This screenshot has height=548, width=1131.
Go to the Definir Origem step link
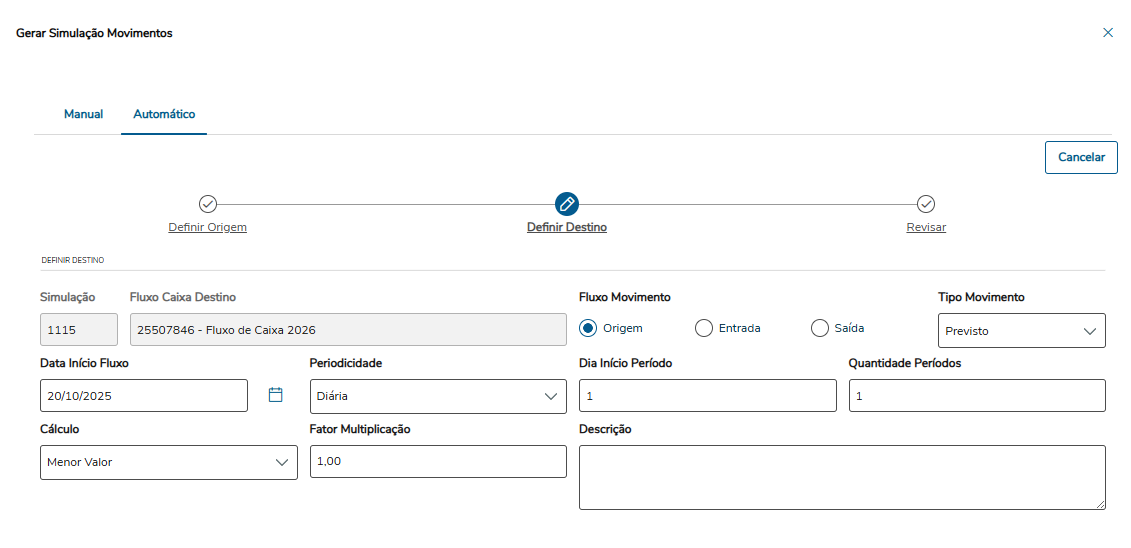click(x=208, y=227)
